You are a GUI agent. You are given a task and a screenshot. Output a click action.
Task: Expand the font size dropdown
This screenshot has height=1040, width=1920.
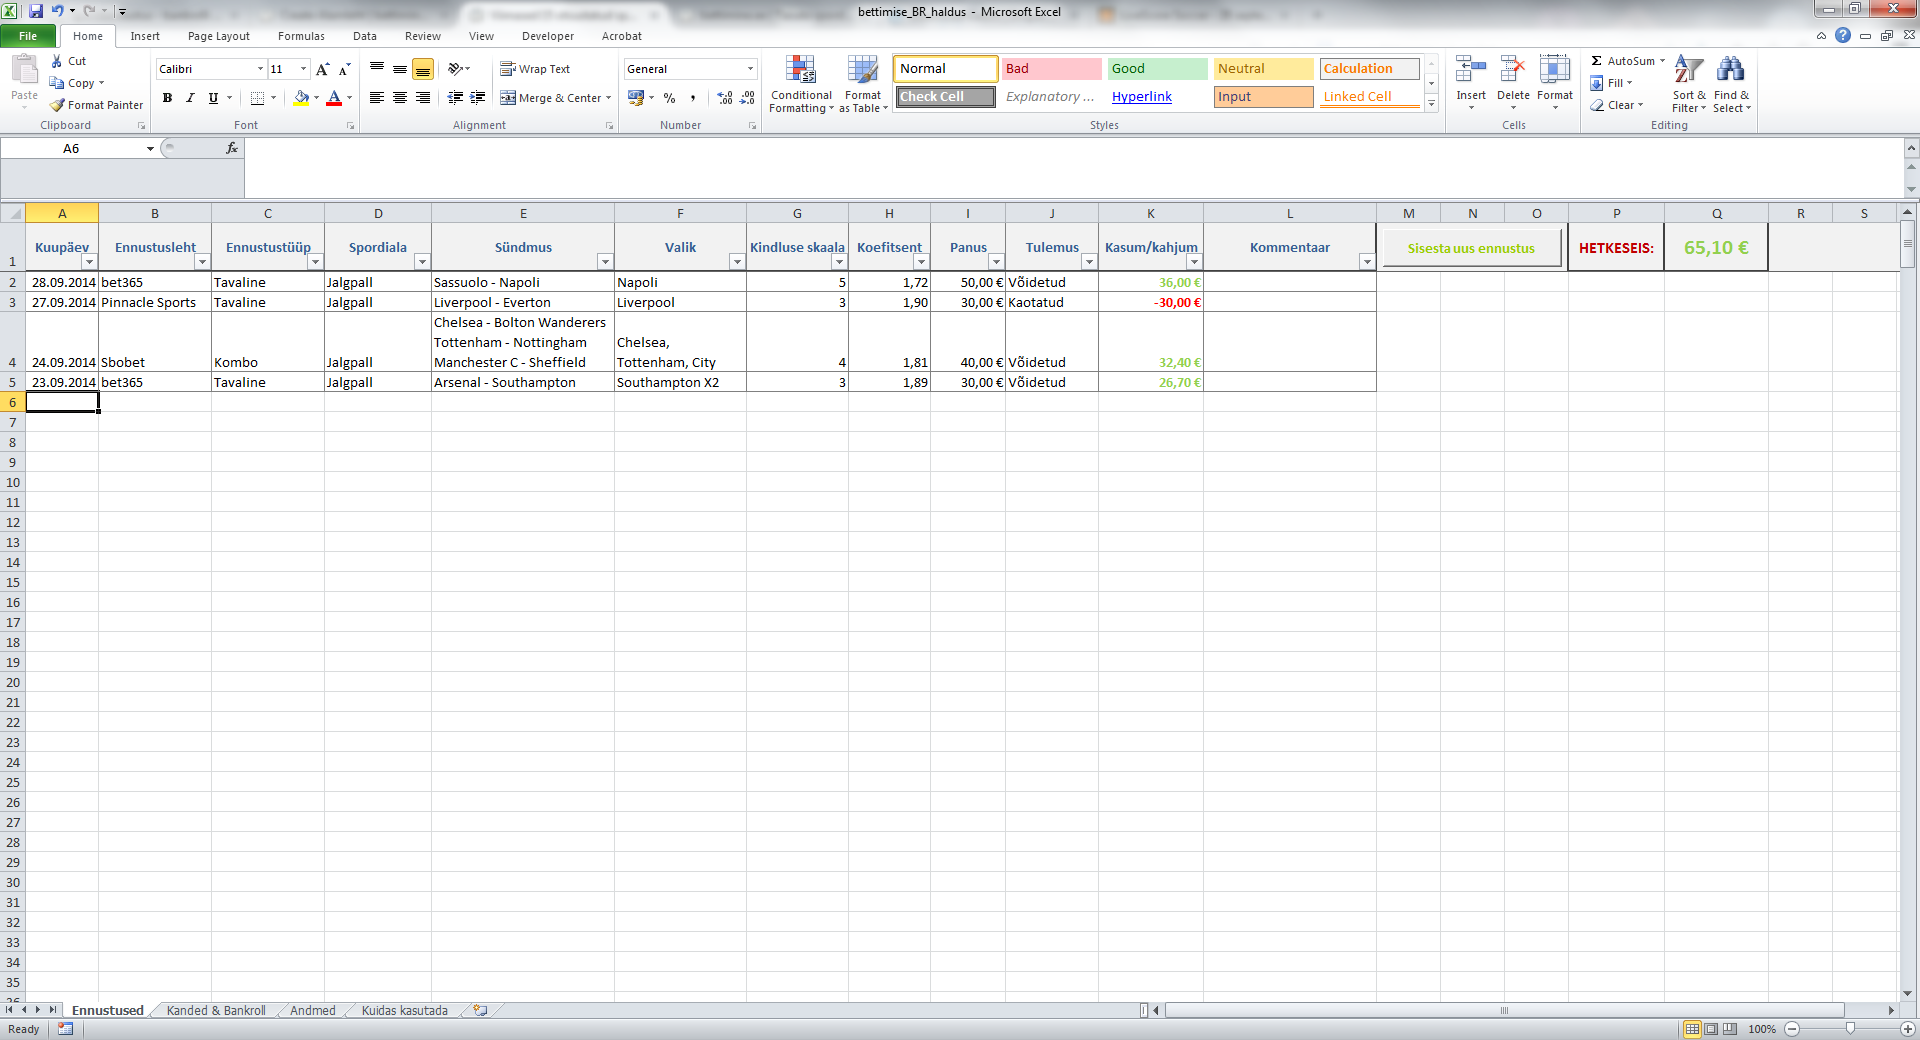[304, 69]
